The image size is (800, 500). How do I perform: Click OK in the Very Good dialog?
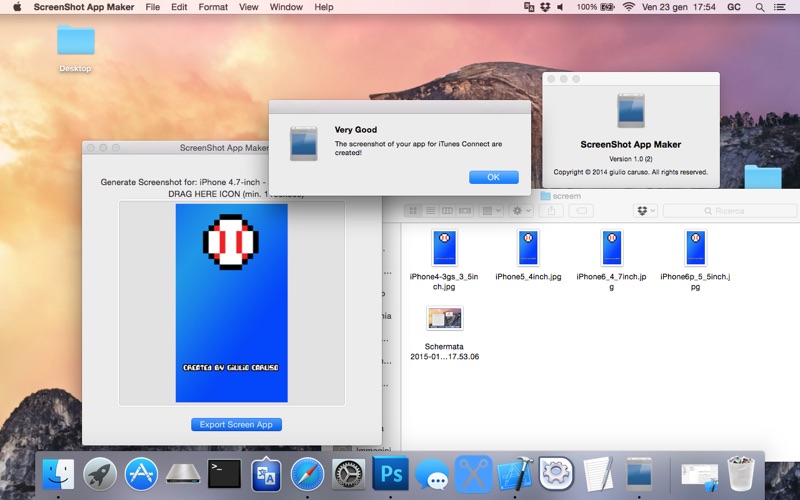point(493,177)
